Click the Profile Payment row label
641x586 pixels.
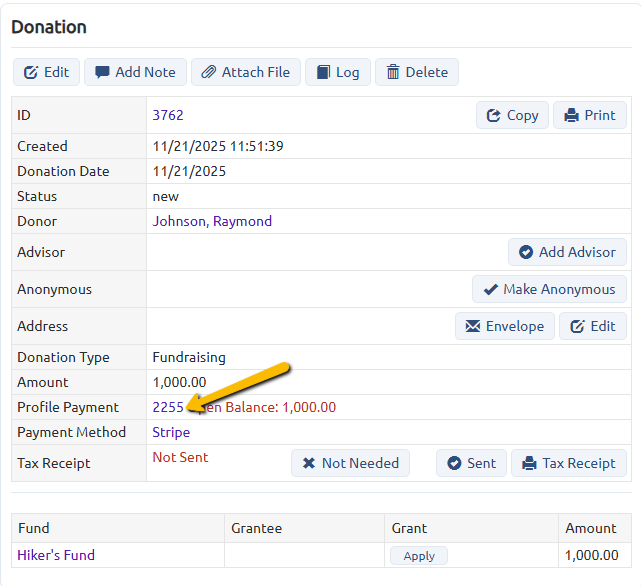tap(68, 407)
